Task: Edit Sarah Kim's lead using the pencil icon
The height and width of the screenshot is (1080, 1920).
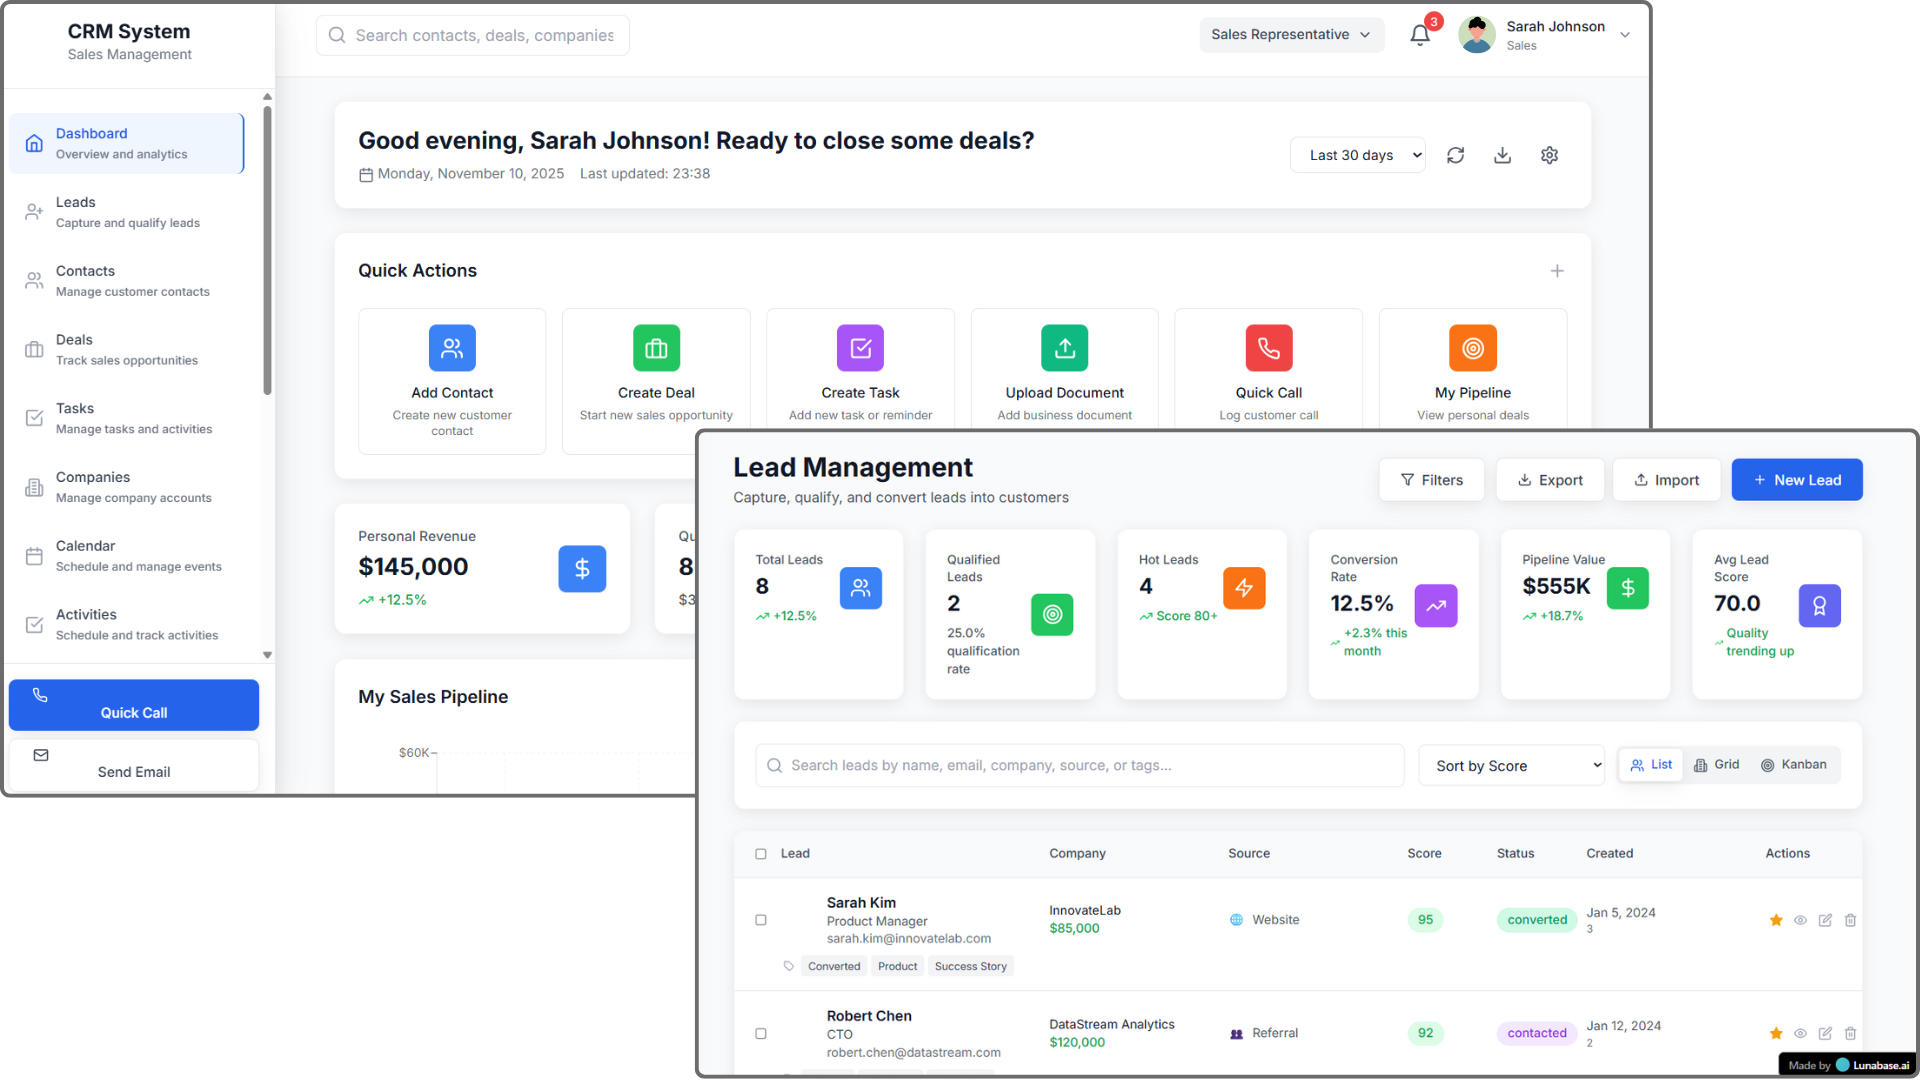Action: (1825, 920)
